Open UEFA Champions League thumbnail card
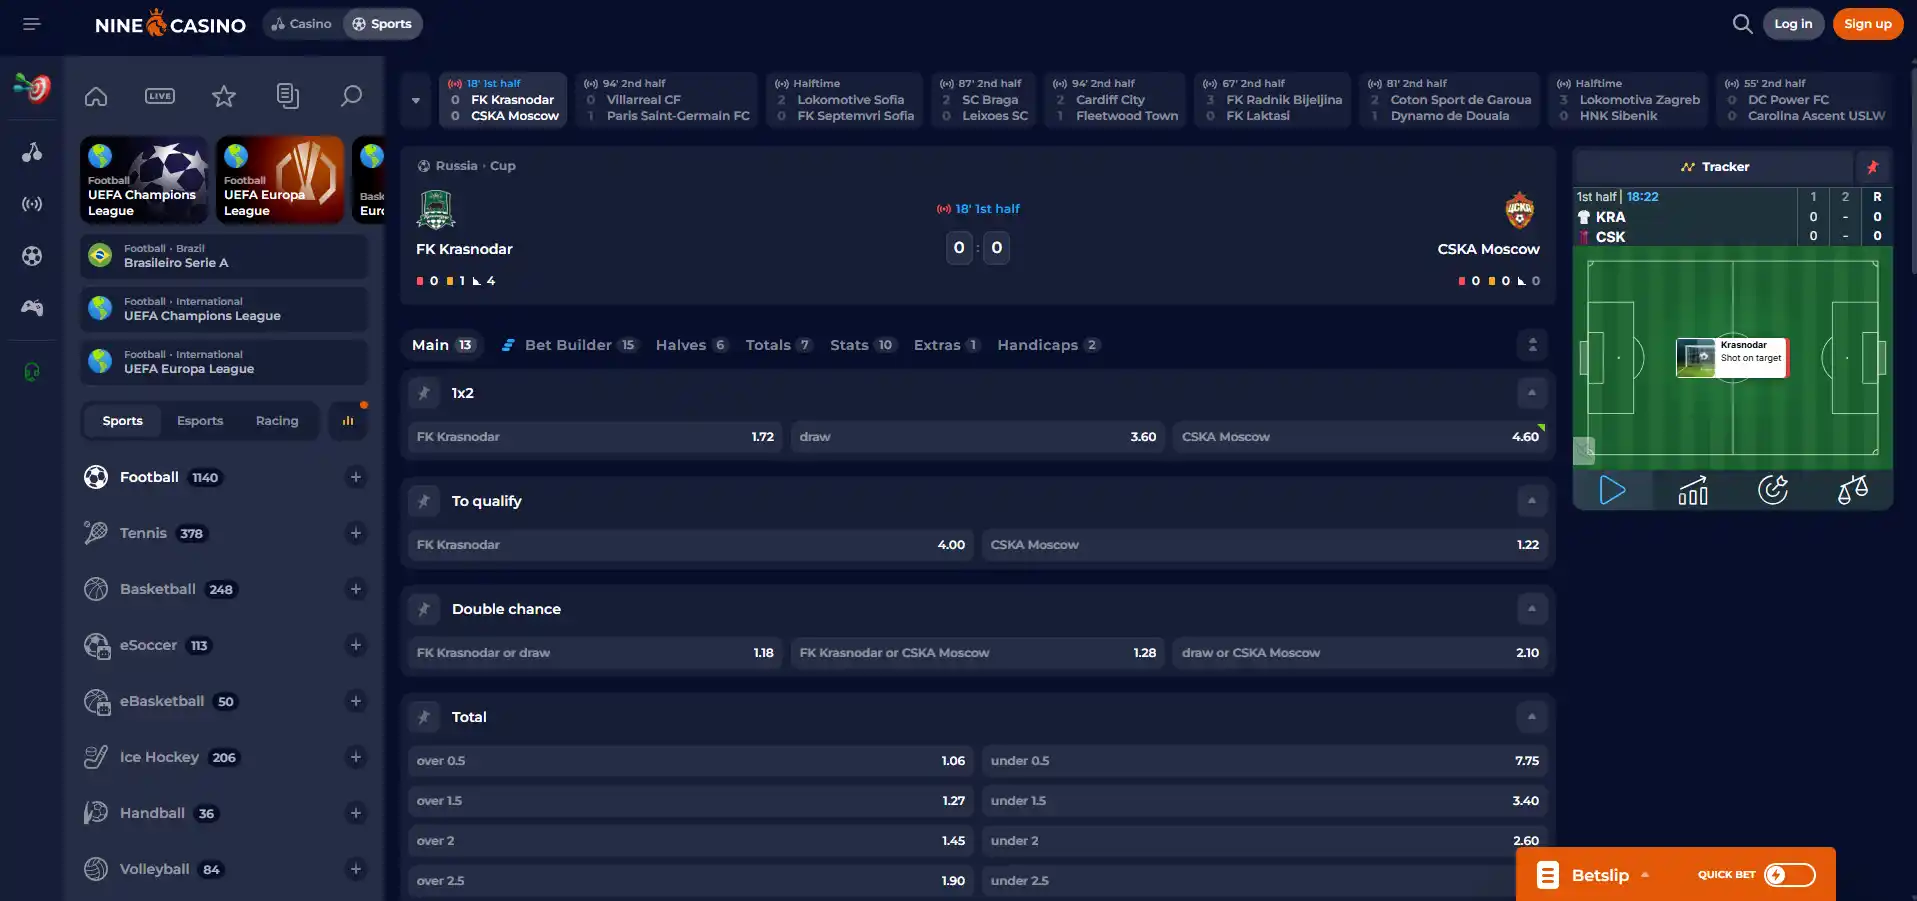This screenshot has height=901, width=1917. click(x=144, y=180)
